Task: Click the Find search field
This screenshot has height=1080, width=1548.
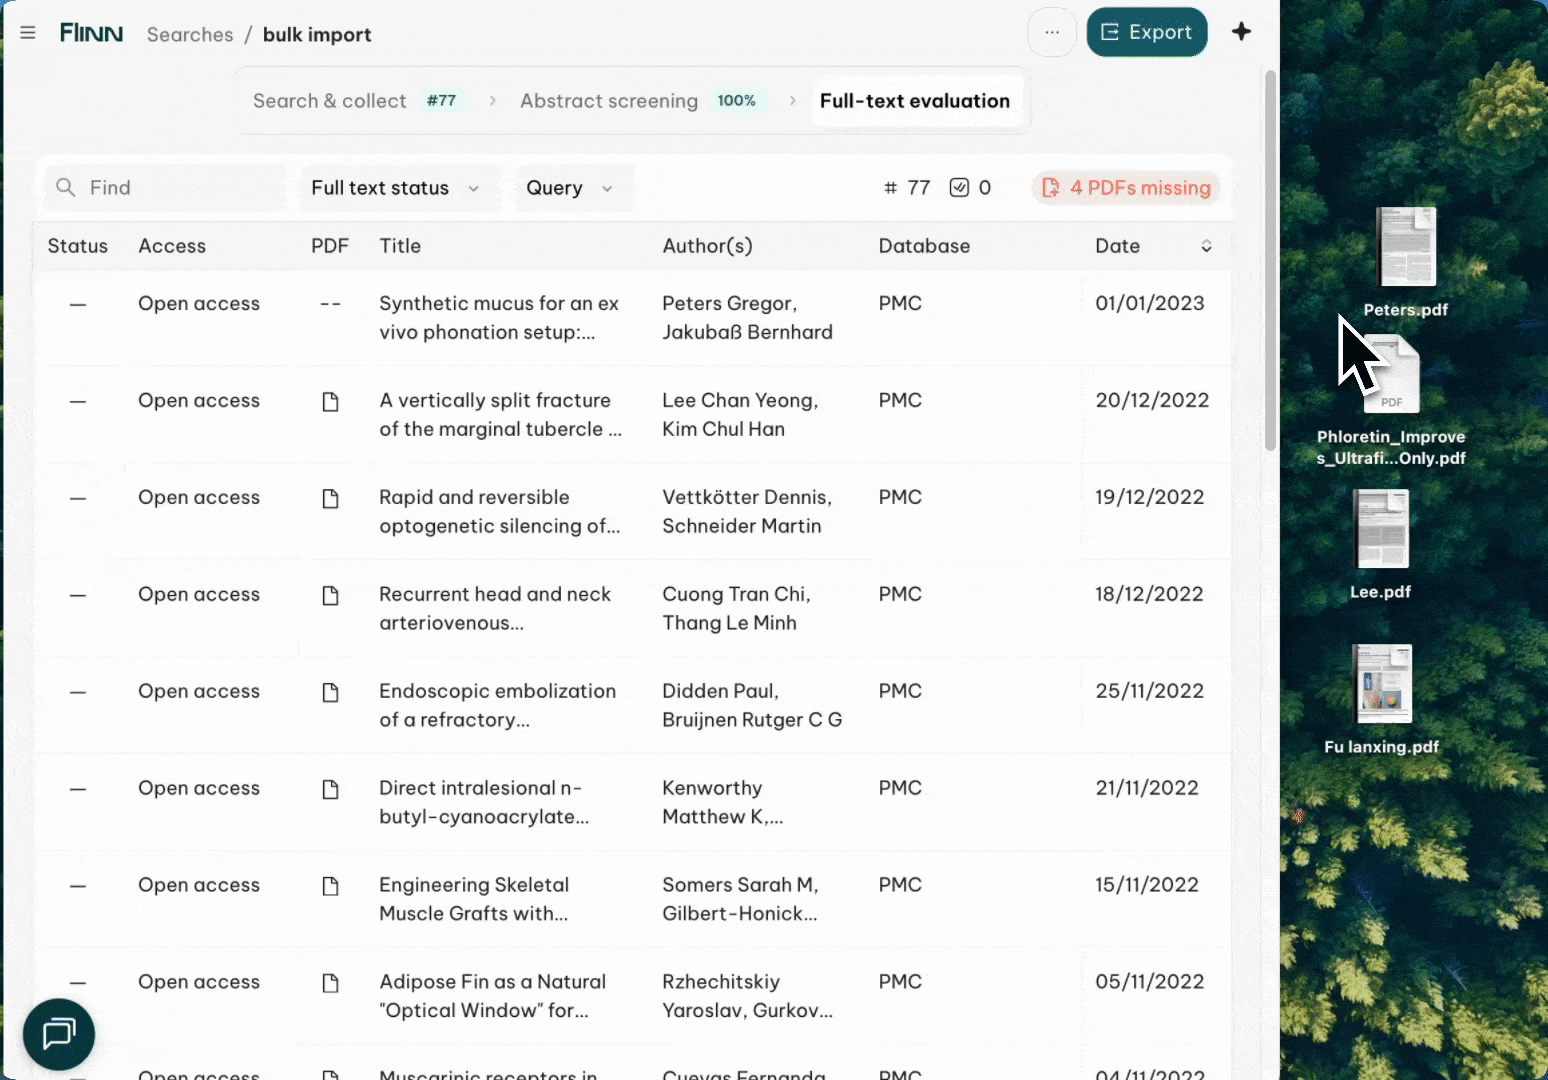Action: [165, 188]
